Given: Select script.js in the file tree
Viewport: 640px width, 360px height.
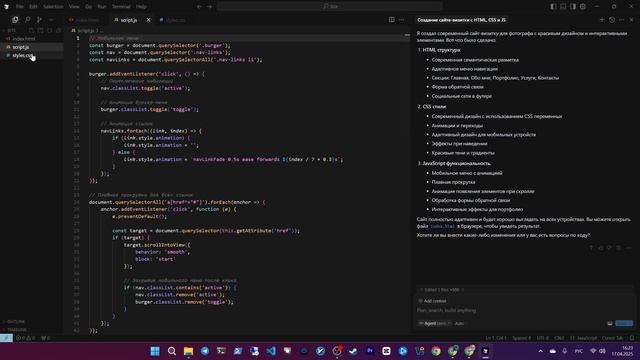Looking at the screenshot, I should [x=32, y=47].
